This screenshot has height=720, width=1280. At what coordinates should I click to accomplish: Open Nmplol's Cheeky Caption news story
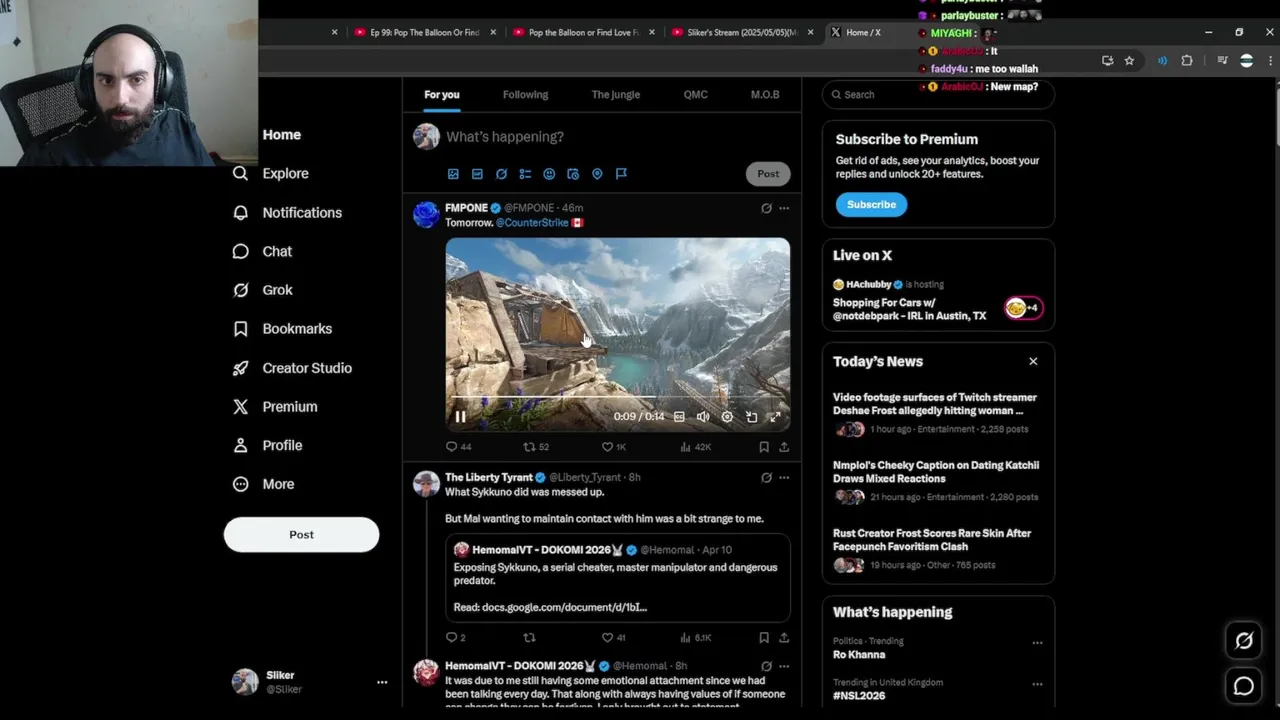click(938, 482)
